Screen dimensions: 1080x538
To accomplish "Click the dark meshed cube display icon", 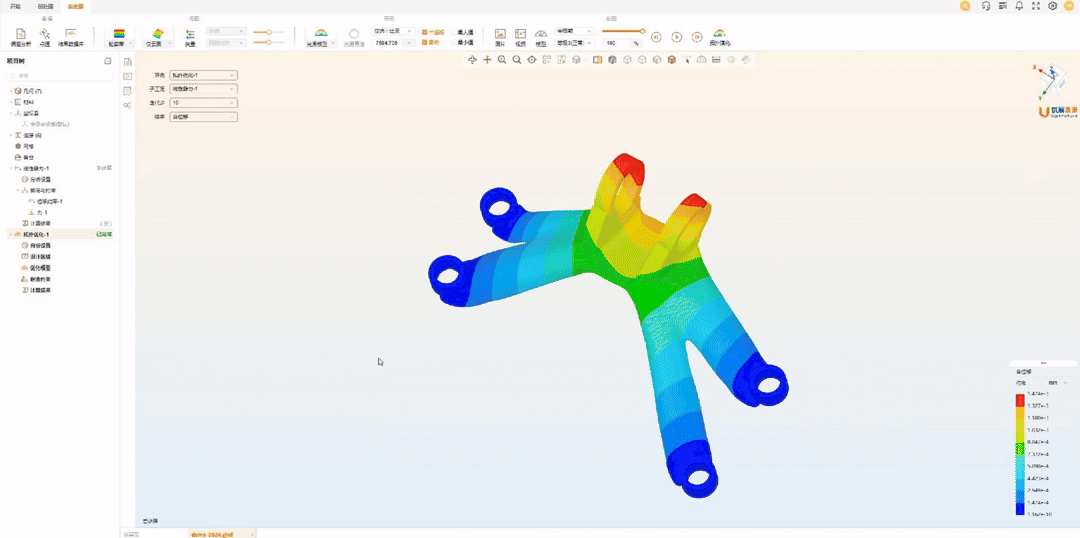I will (x=612, y=60).
